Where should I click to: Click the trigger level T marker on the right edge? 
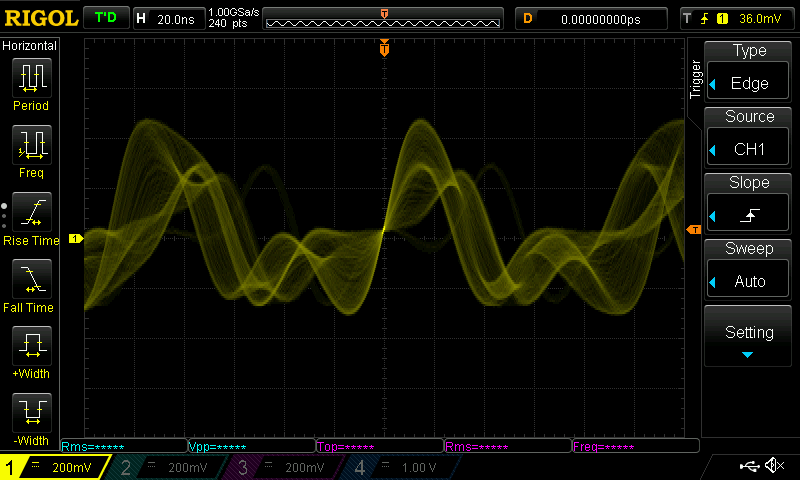(694, 230)
